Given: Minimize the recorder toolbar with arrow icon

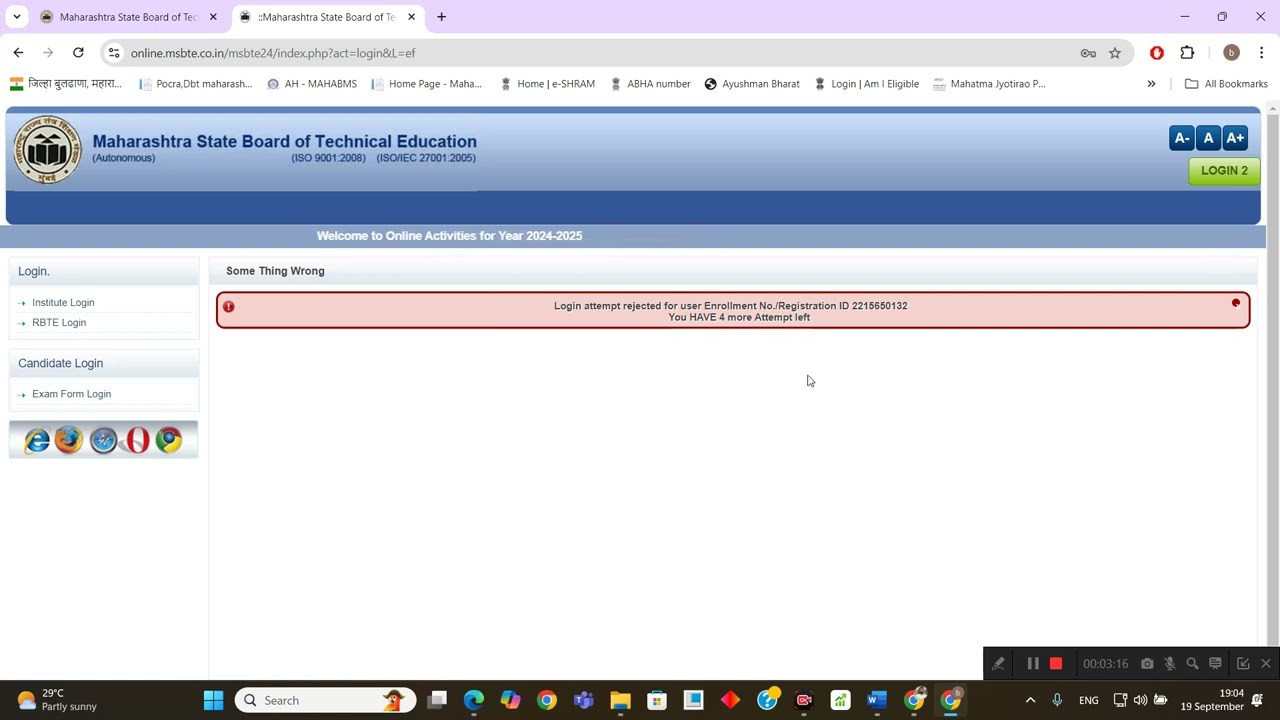Looking at the screenshot, I should coord(1243,663).
